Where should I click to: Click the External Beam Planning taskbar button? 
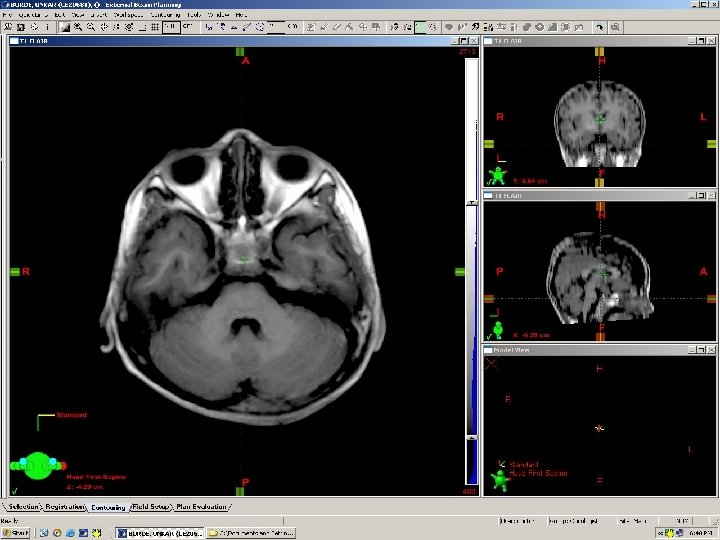tap(160, 533)
